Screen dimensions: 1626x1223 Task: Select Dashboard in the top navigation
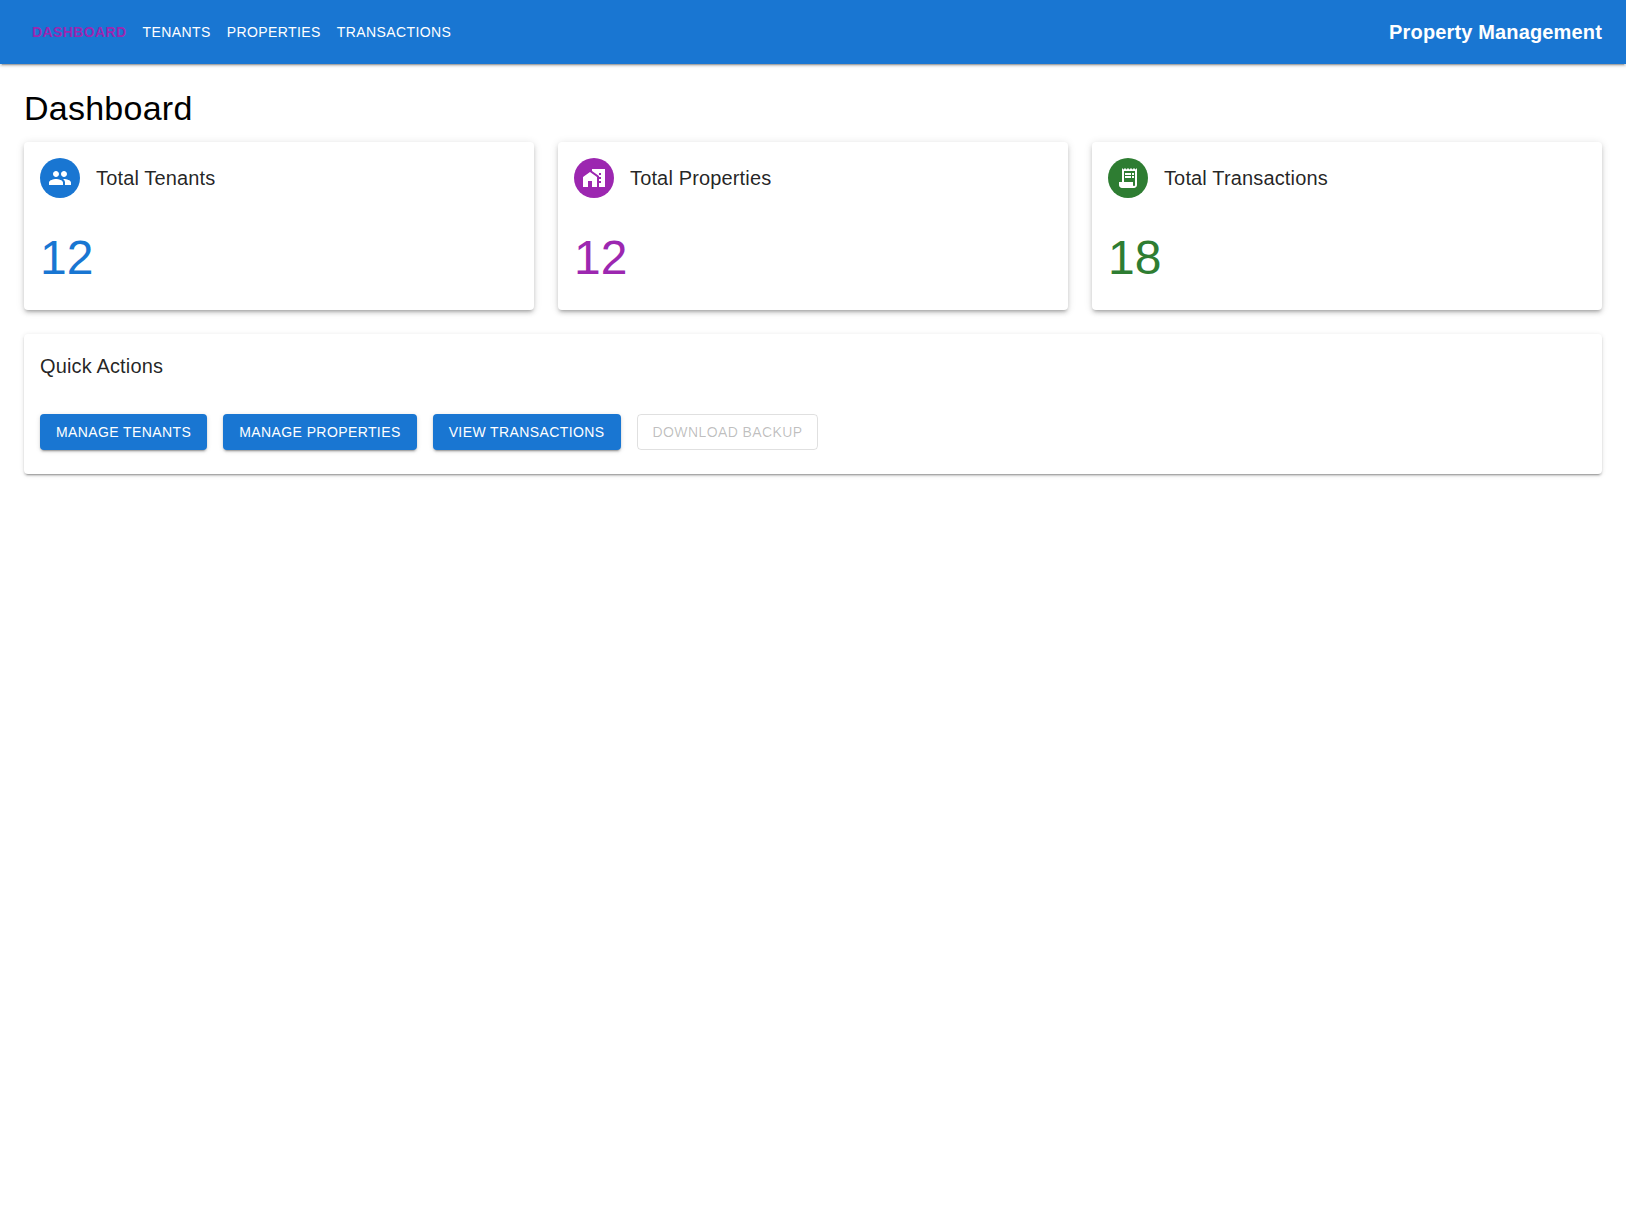[79, 32]
